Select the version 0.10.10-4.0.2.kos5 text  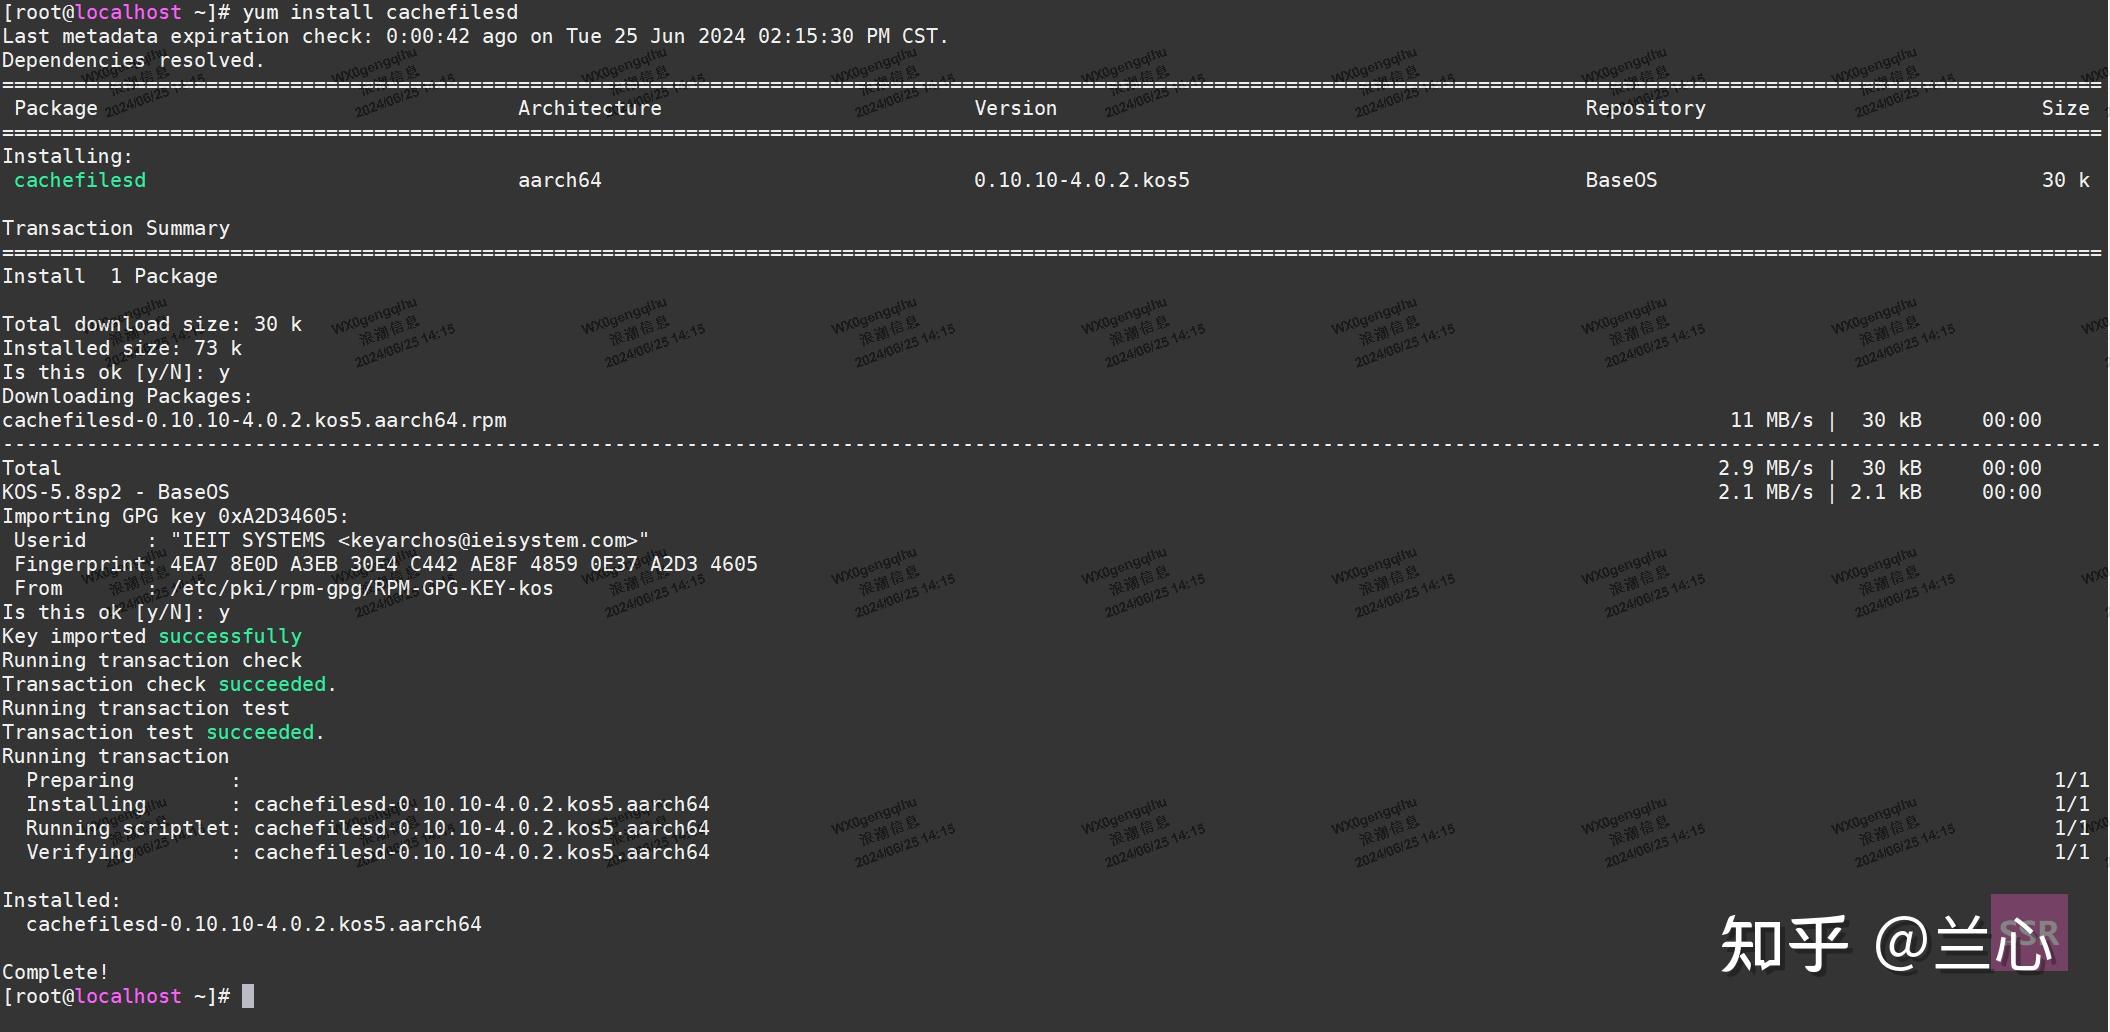tap(1082, 180)
